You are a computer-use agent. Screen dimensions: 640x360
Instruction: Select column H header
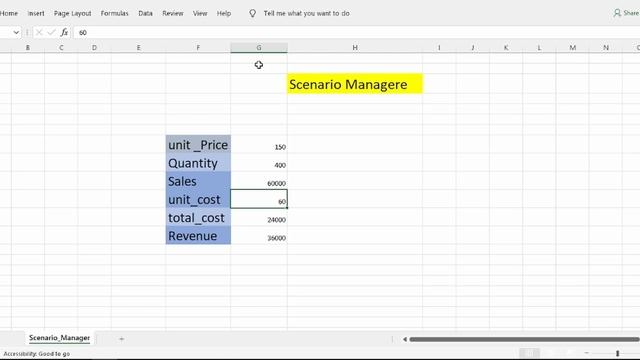coord(355,48)
